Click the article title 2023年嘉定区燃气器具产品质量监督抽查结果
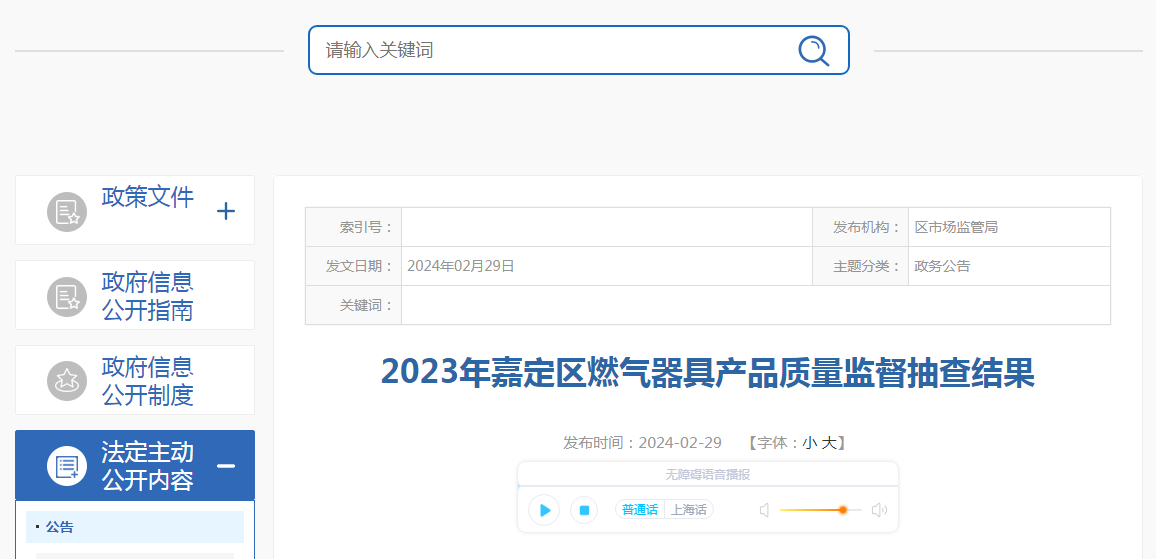Screen dimensions: 1156x559 [x=708, y=372]
